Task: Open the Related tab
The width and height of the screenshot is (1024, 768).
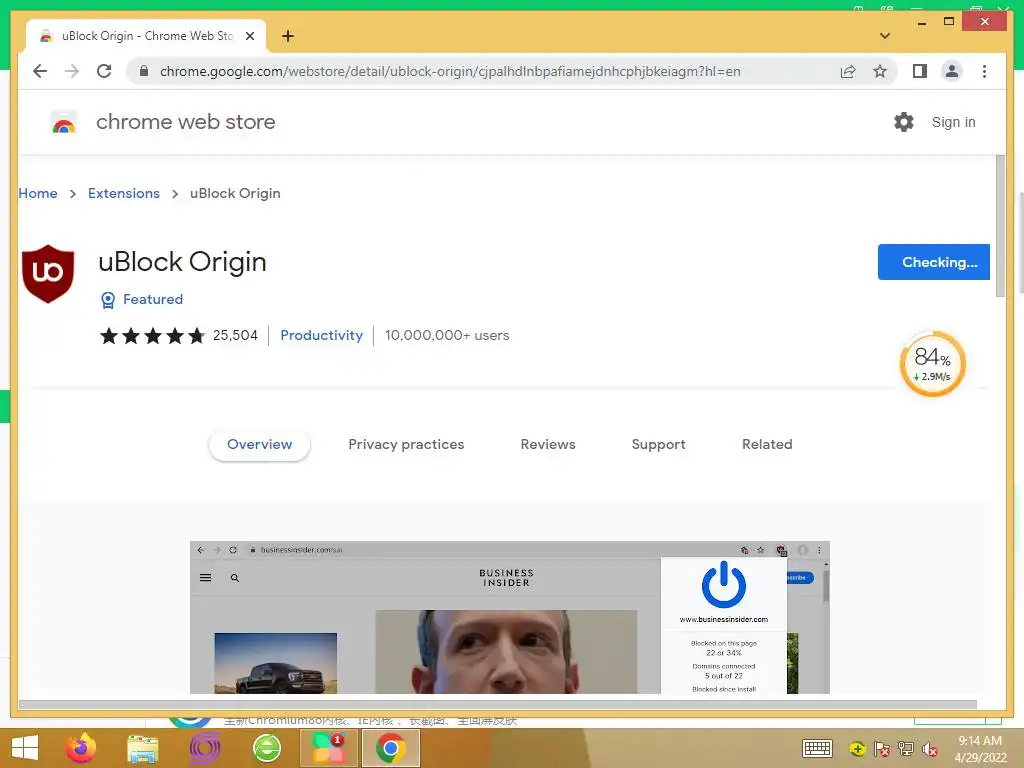Action: [767, 444]
